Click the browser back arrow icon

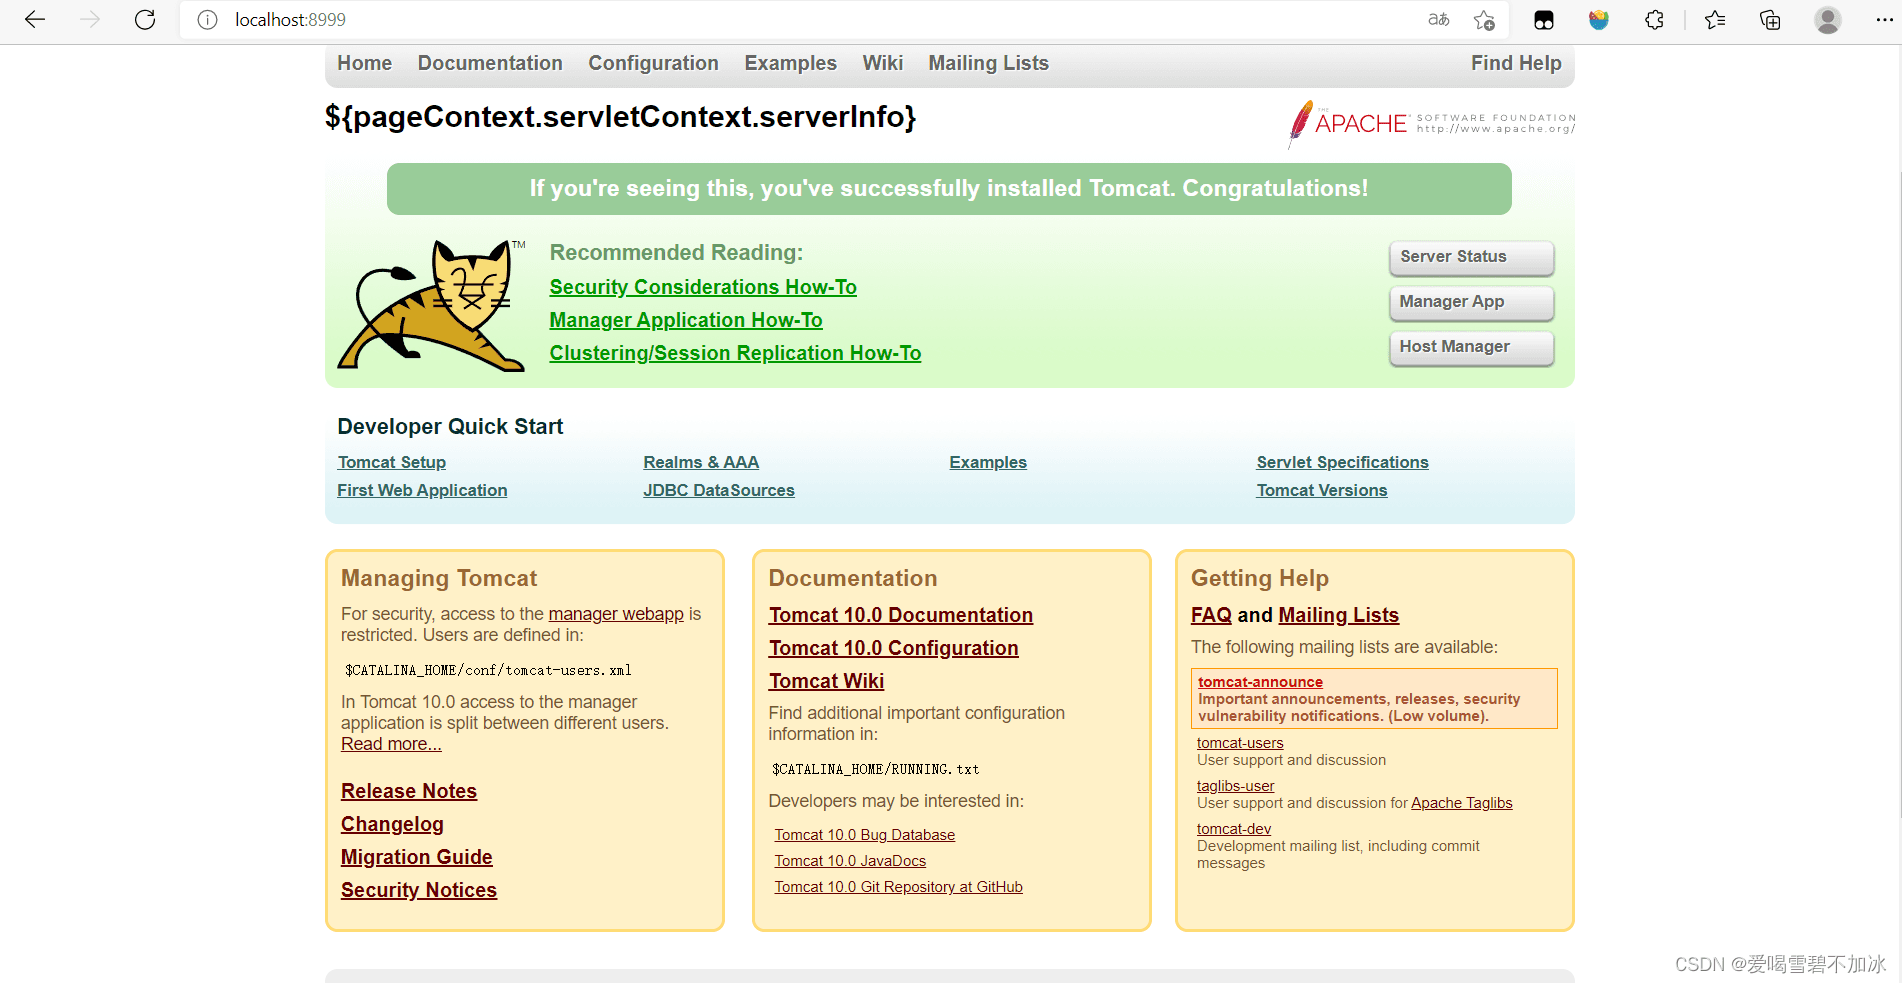coord(35,20)
